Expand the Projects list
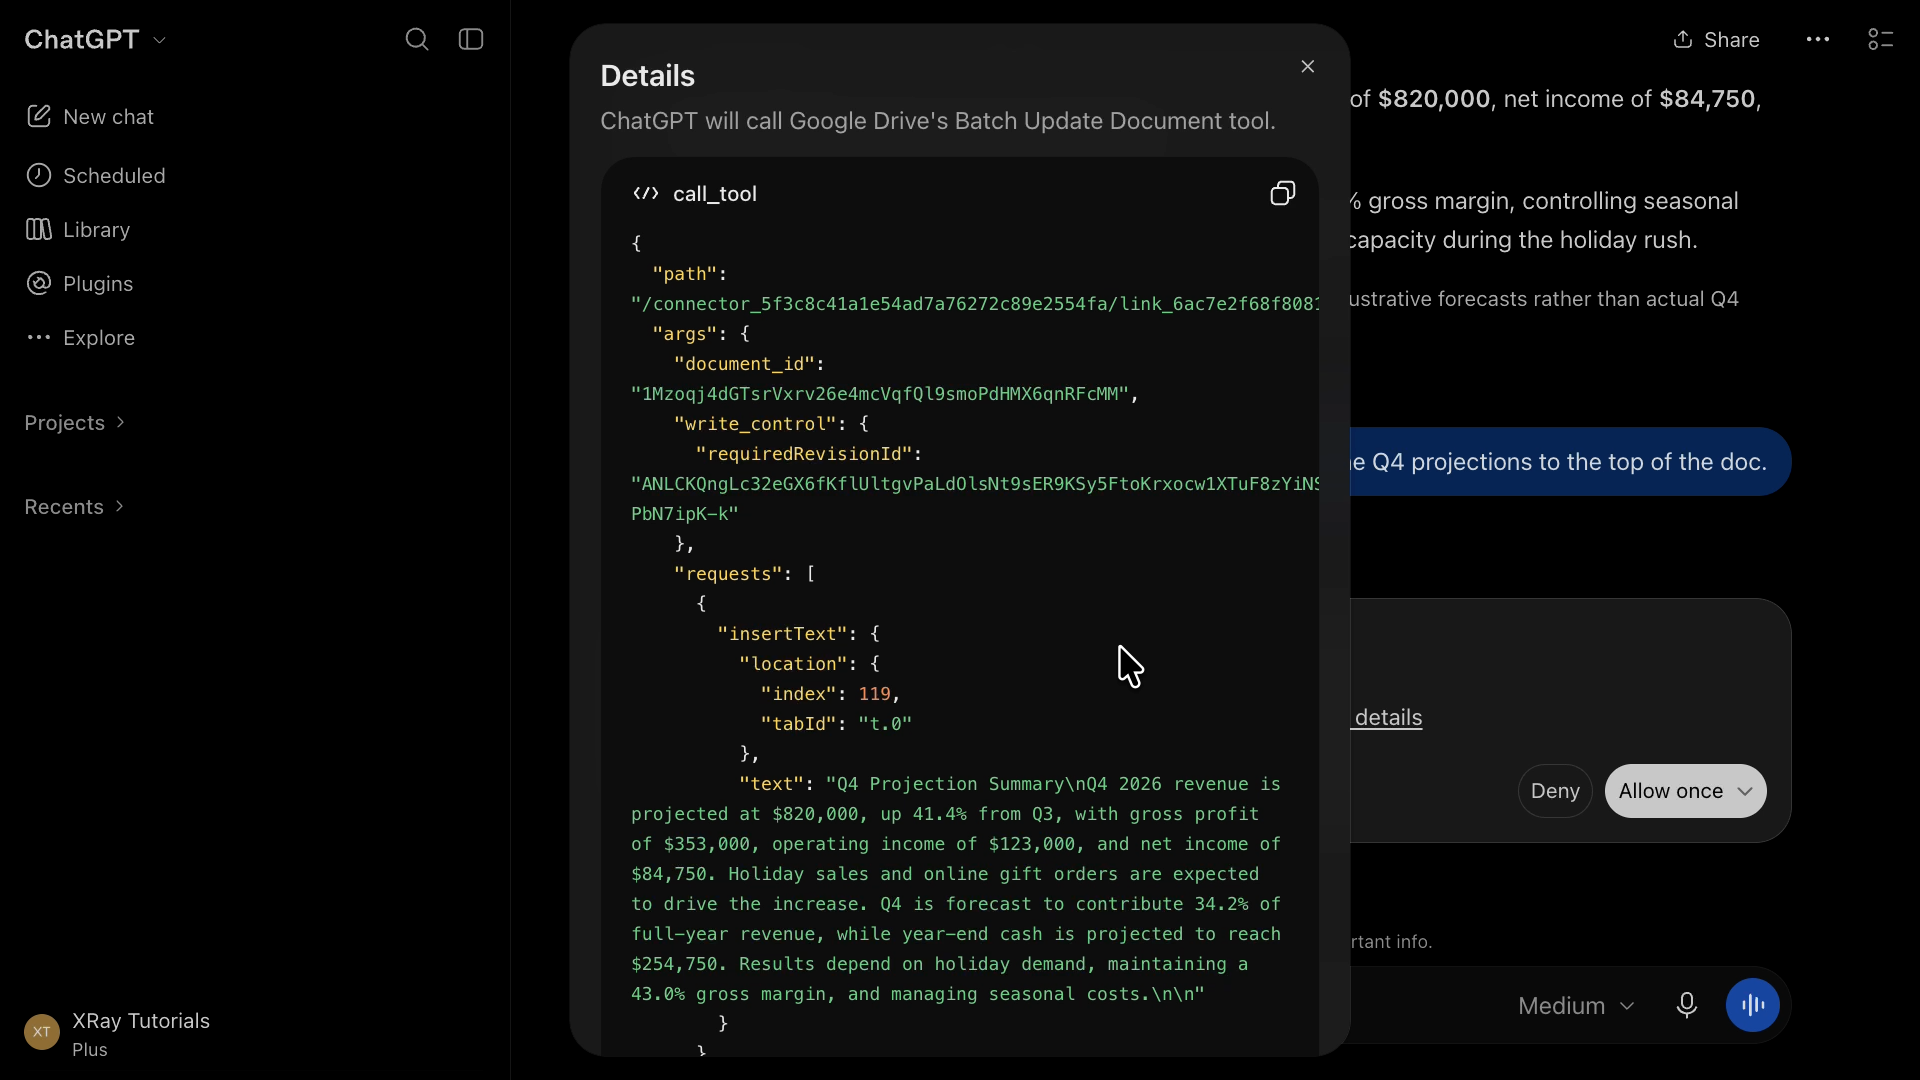 [x=75, y=423]
